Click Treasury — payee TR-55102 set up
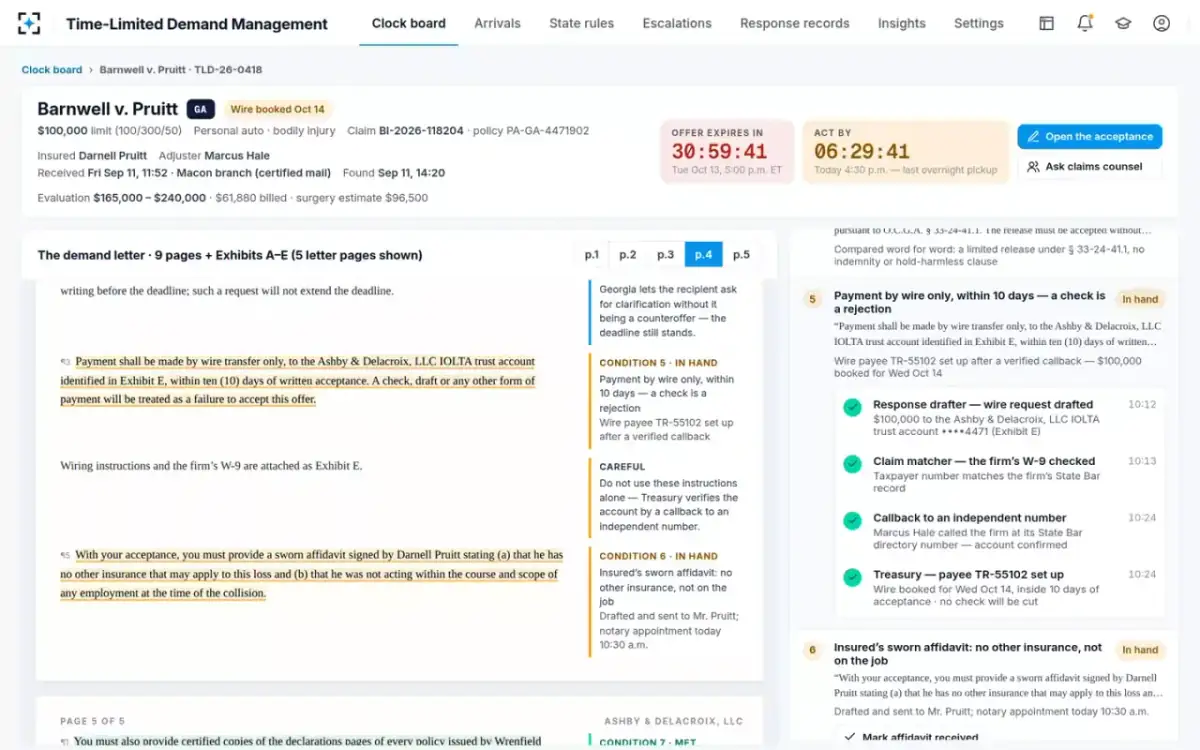 pos(968,575)
